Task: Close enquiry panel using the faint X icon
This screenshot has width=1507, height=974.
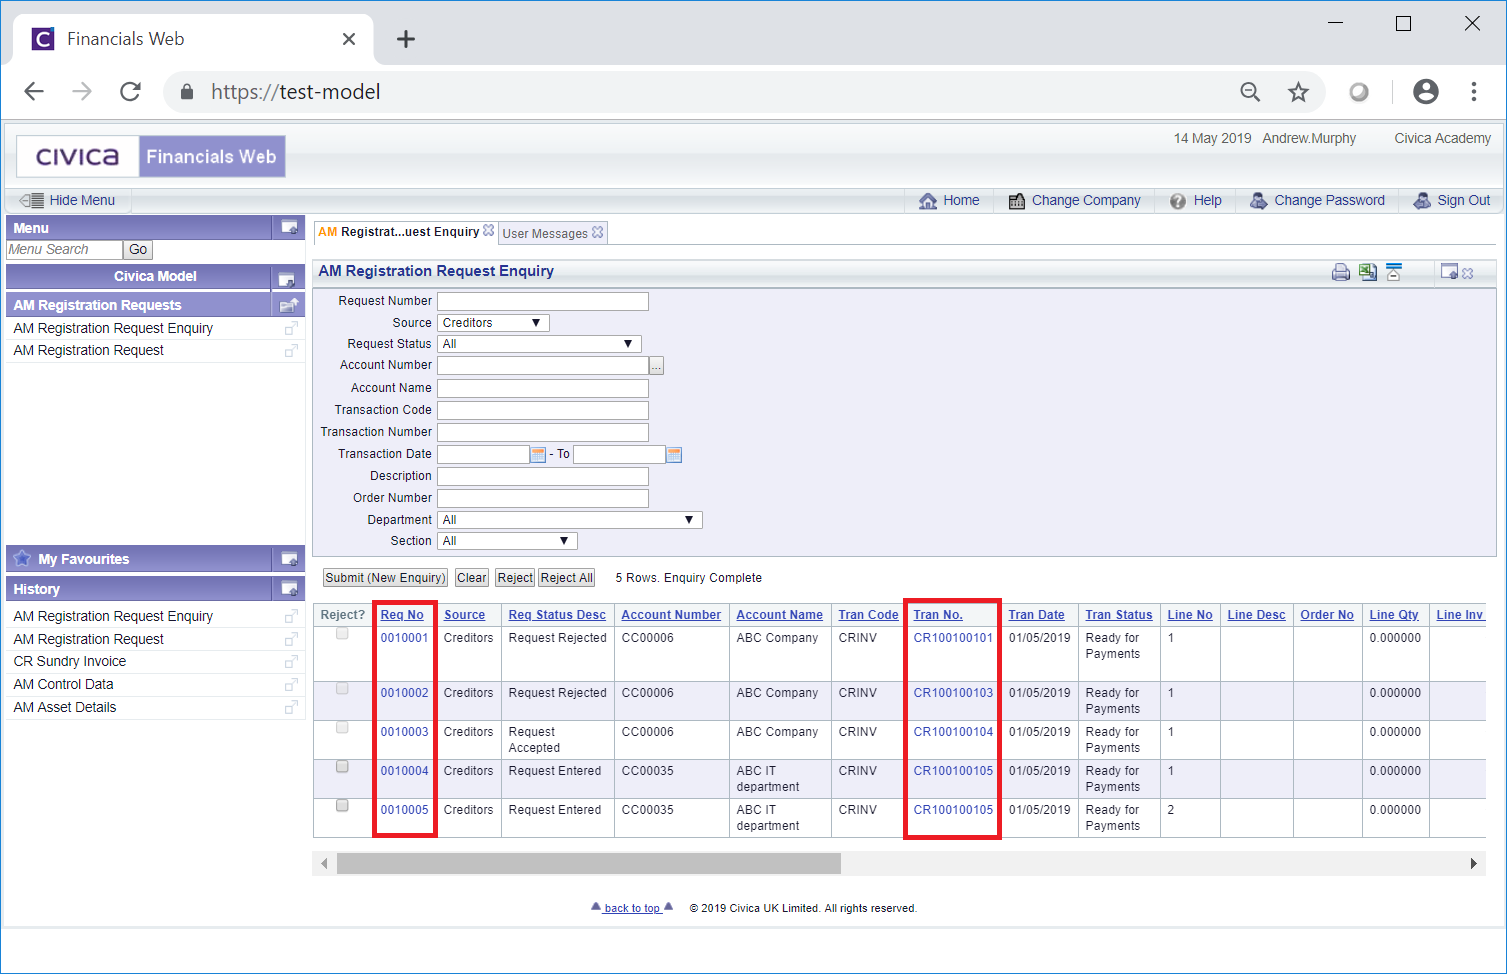Action: point(1468,273)
